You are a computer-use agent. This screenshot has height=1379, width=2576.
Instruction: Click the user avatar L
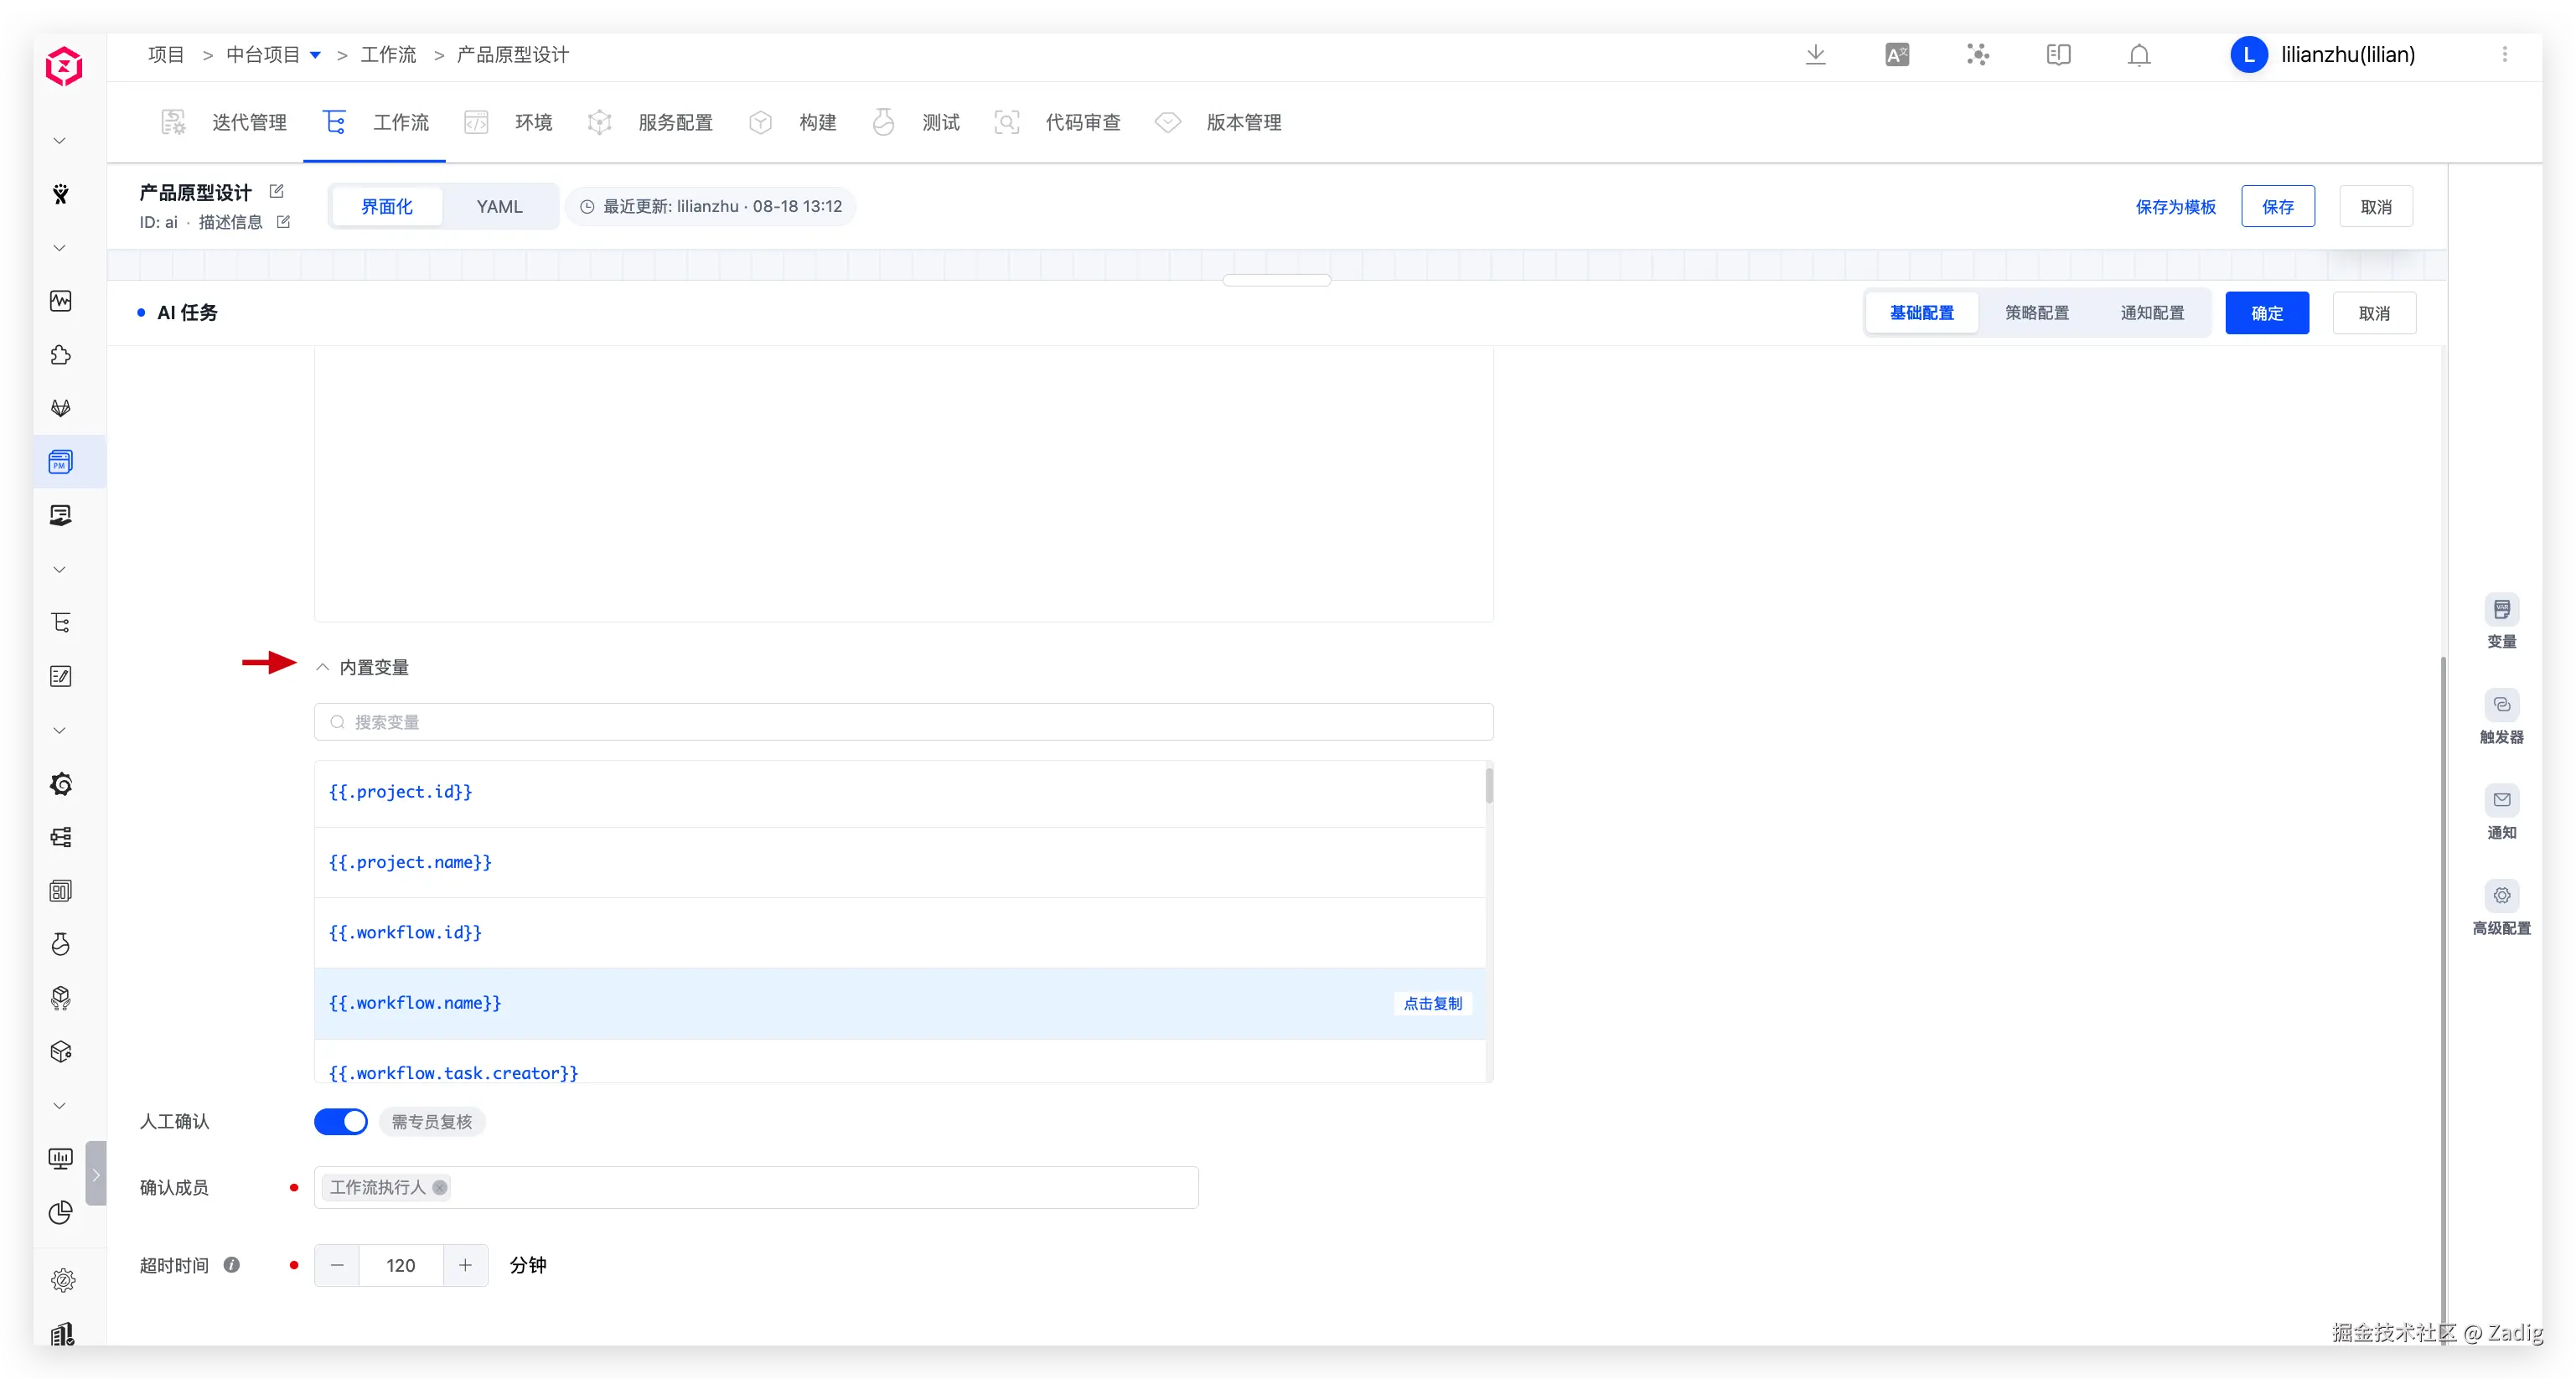click(x=2248, y=55)
